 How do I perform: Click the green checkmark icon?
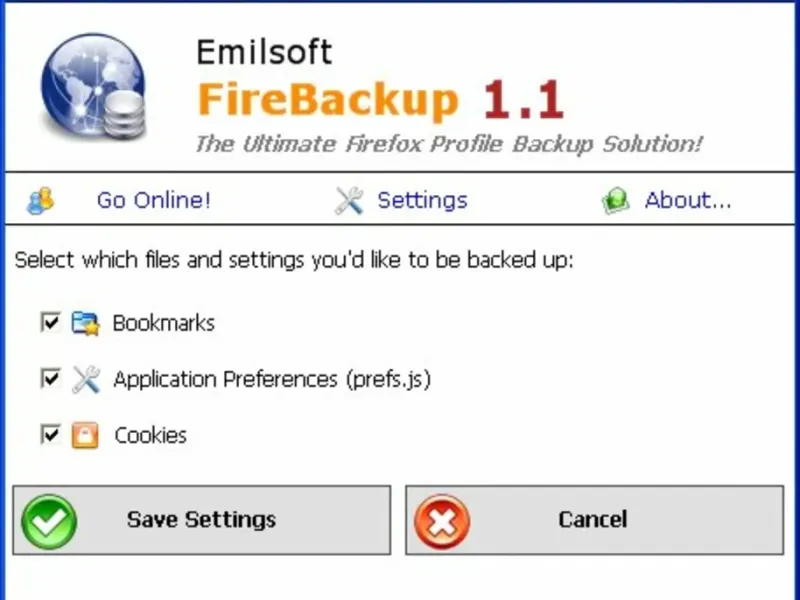click(x=48, y=521)
